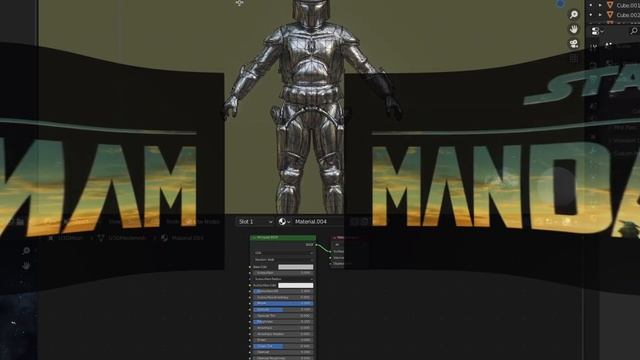Toggle the camera view icon
Viewport: 640px width, 360px height.
tap(574, 43)
